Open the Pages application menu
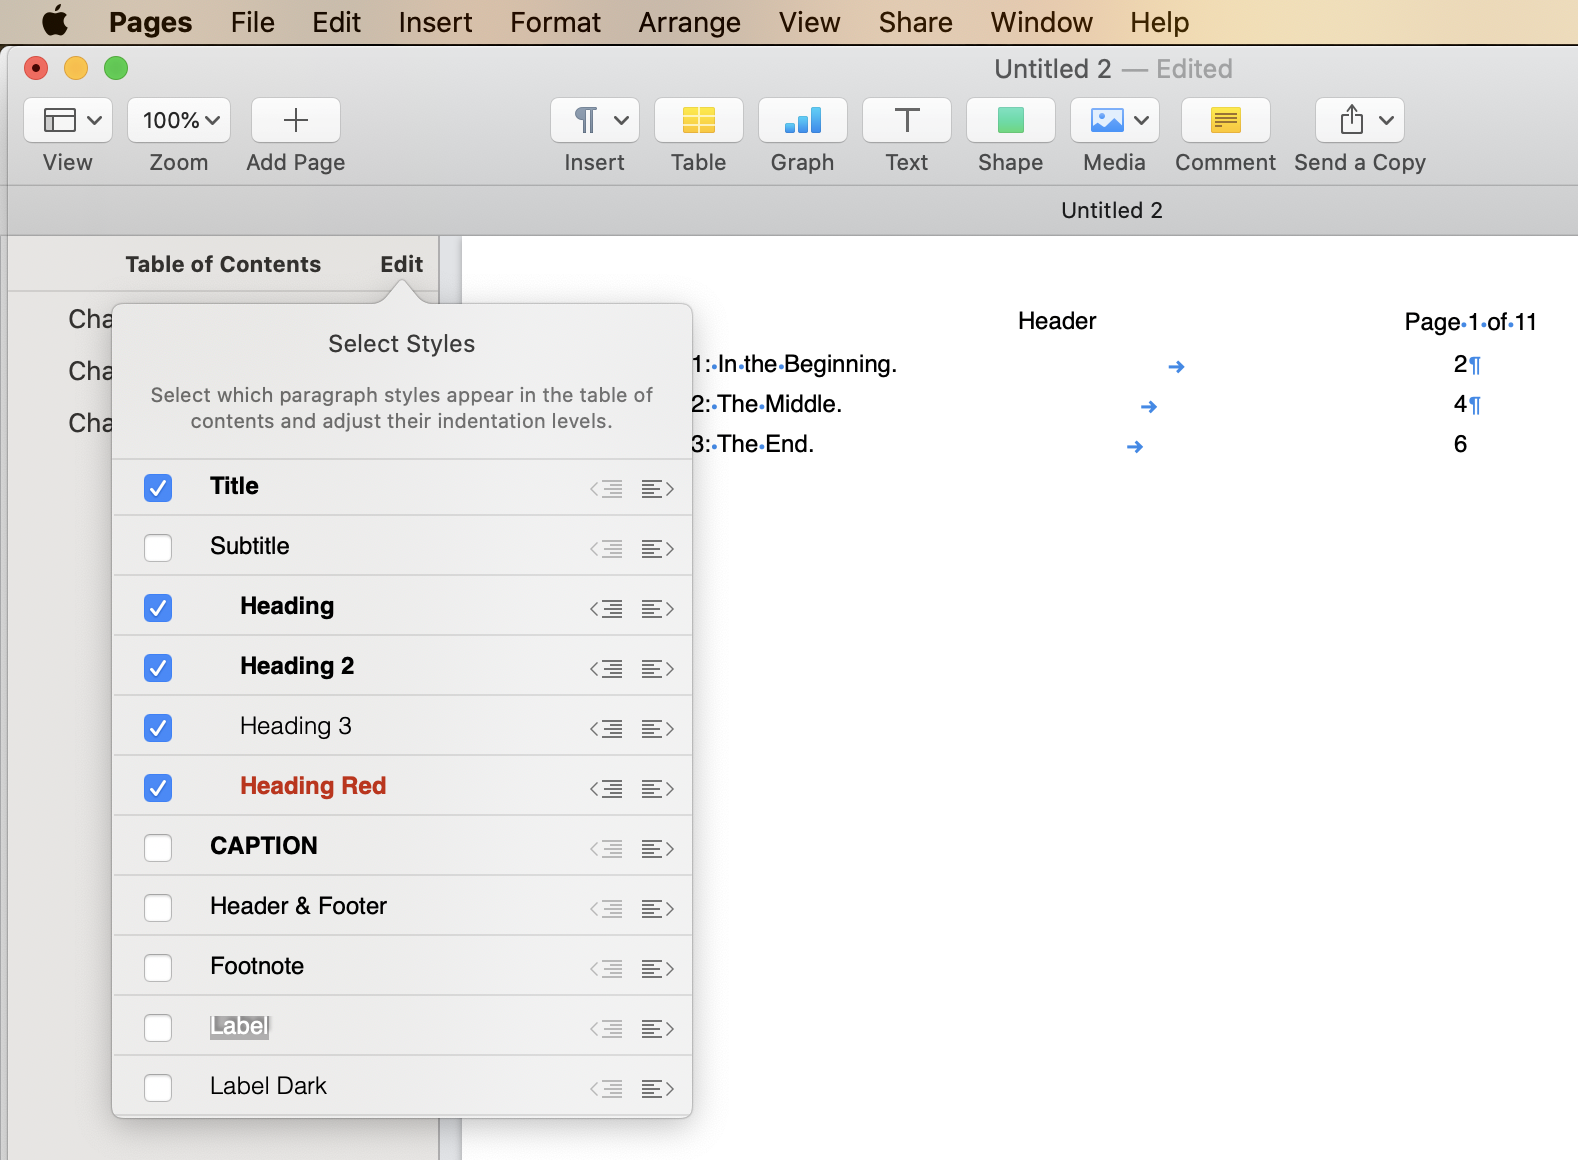Viewport: 1578px width, 1160px height. pos(150,22)
